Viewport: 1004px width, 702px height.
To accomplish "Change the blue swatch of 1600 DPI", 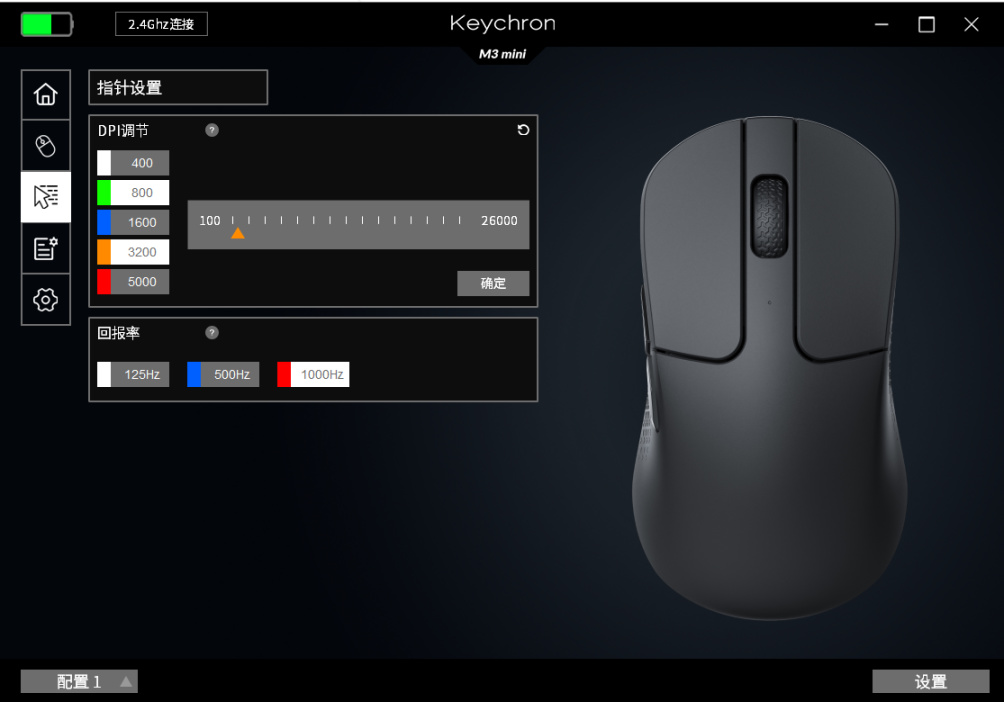I will [x=104, y=222].
